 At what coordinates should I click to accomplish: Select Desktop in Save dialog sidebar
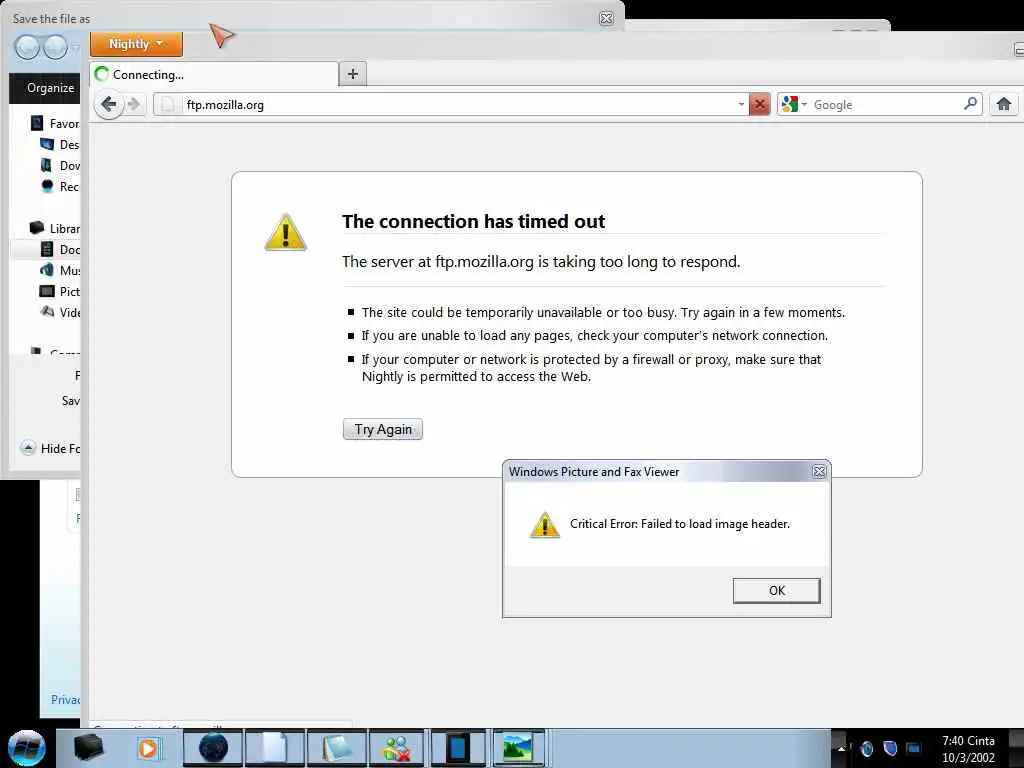point(60,144)
